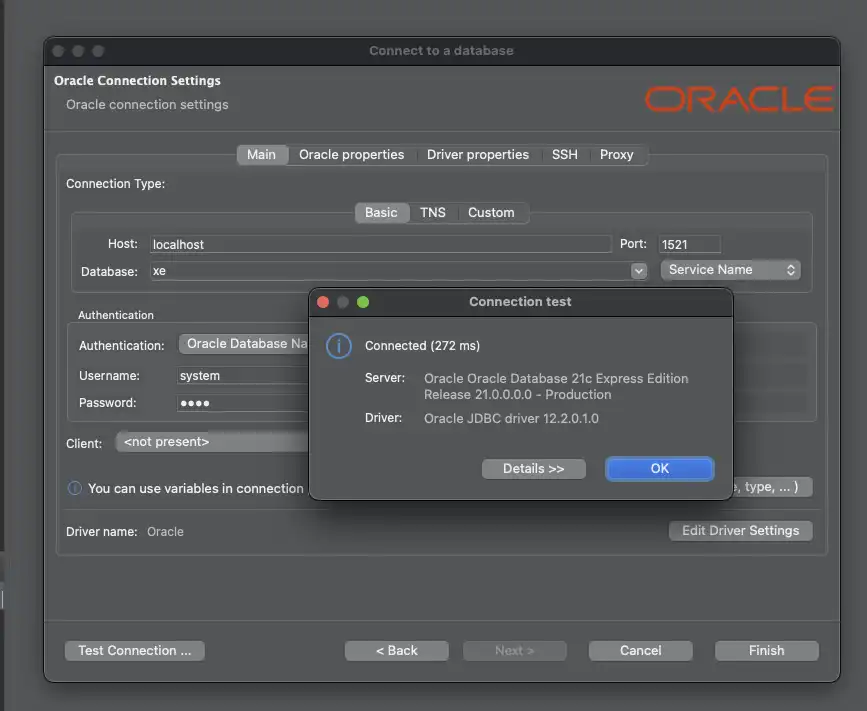Select the Basic connection type
Screen dimensions: 867x711
(x=381, y=213)
